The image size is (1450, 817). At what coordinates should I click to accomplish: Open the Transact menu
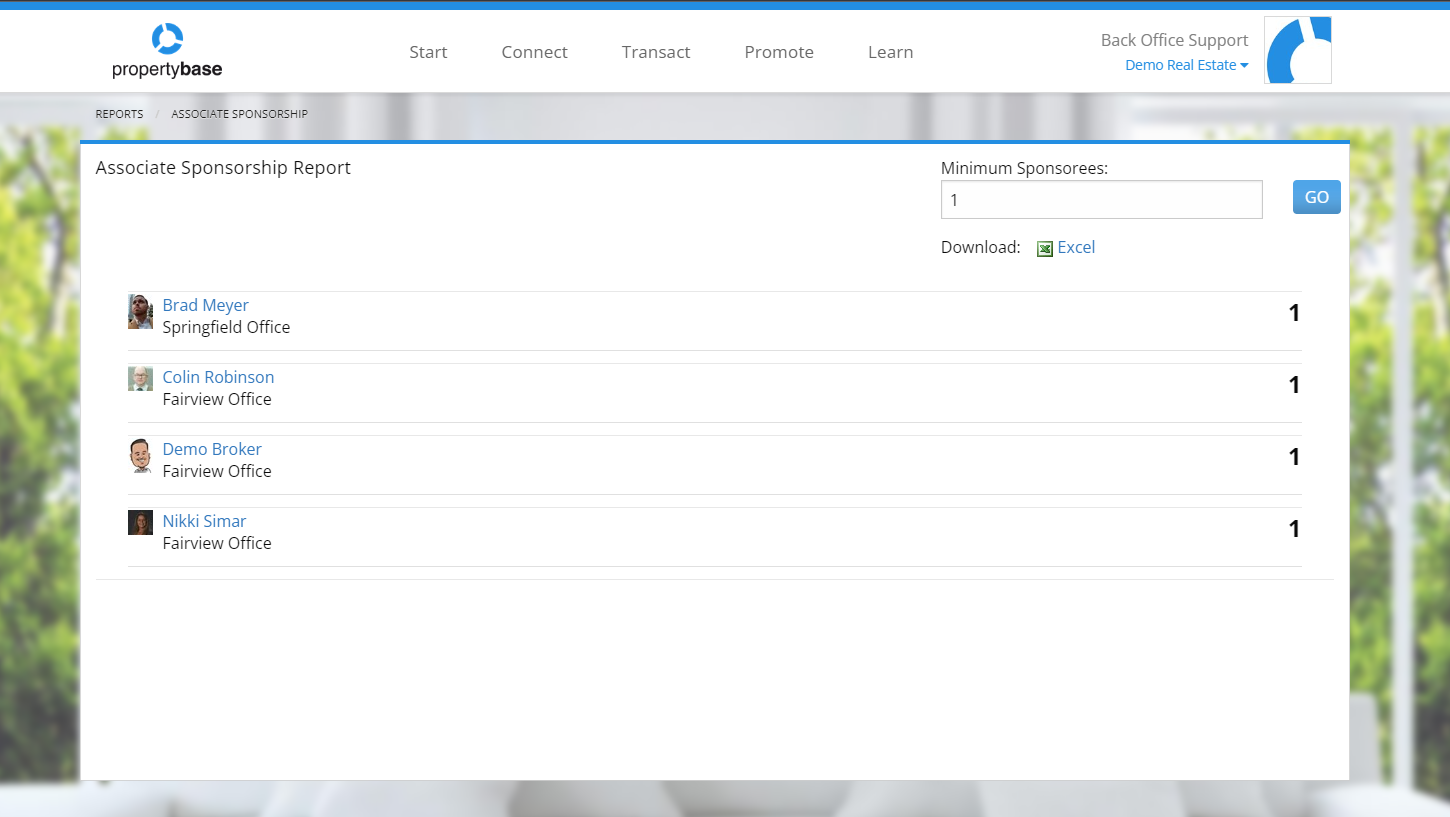(656, 52)
